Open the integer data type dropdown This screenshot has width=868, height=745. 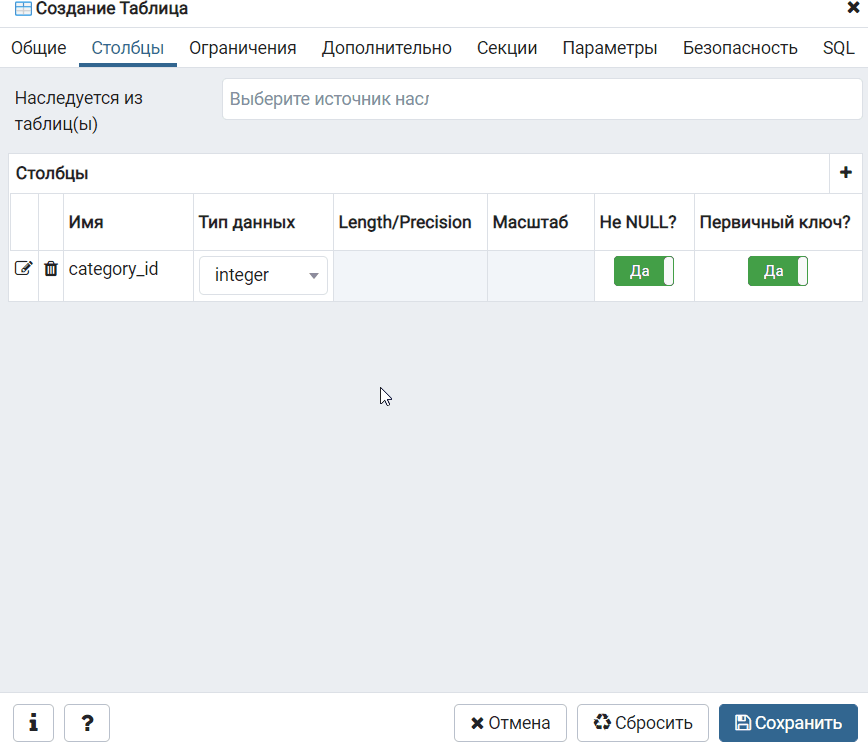263,275
